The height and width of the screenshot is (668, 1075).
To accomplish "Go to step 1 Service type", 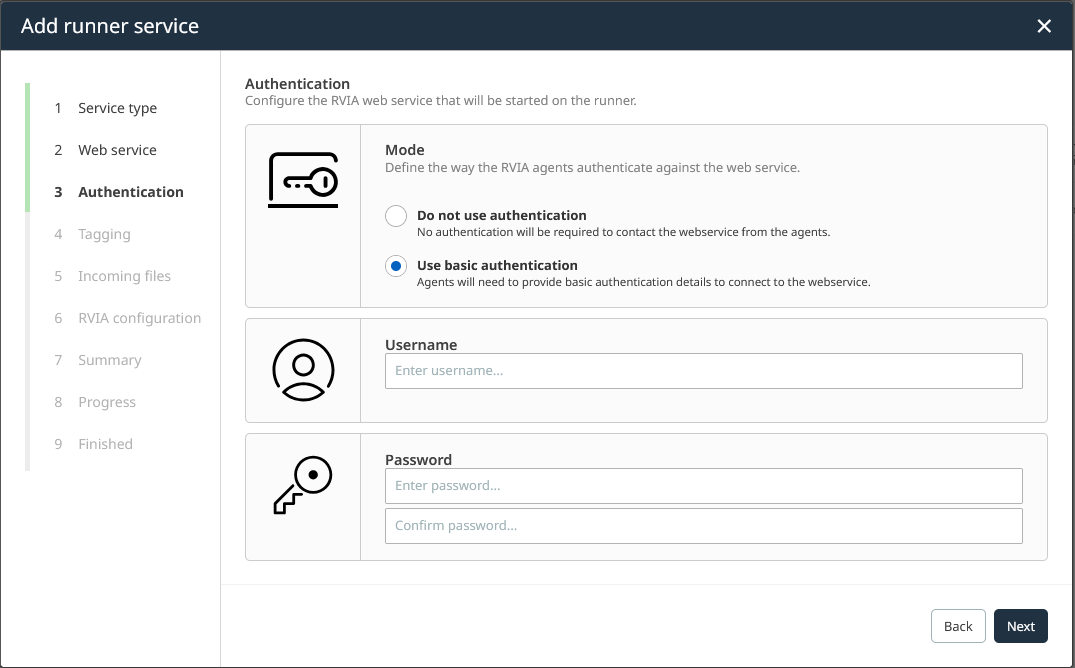I will [x=117, y=108].
